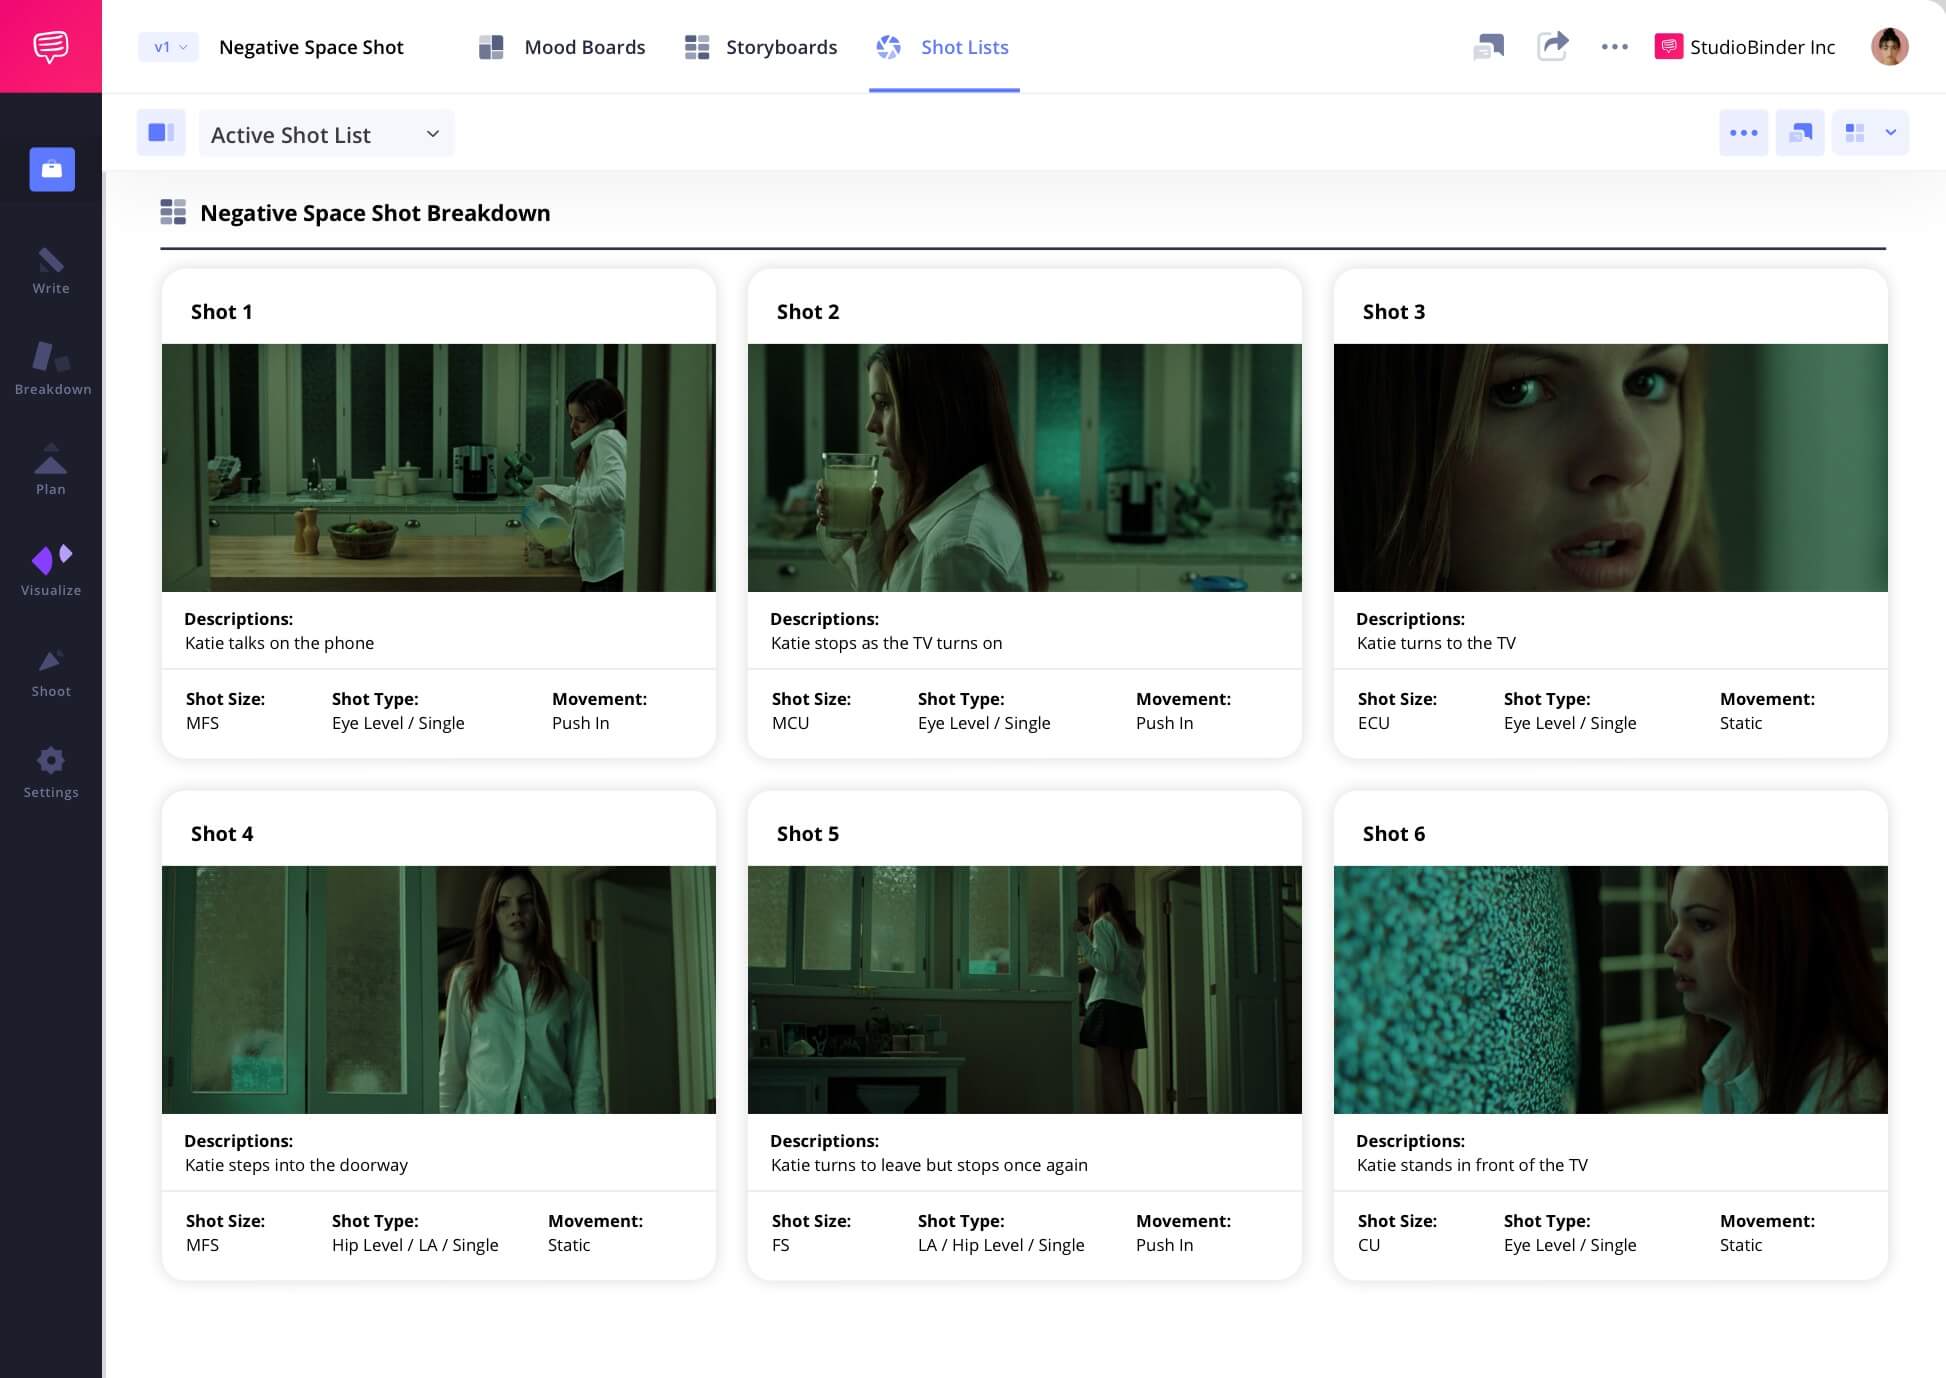Open the more options ellipsis menu in the top bar

click(1613, 47)
